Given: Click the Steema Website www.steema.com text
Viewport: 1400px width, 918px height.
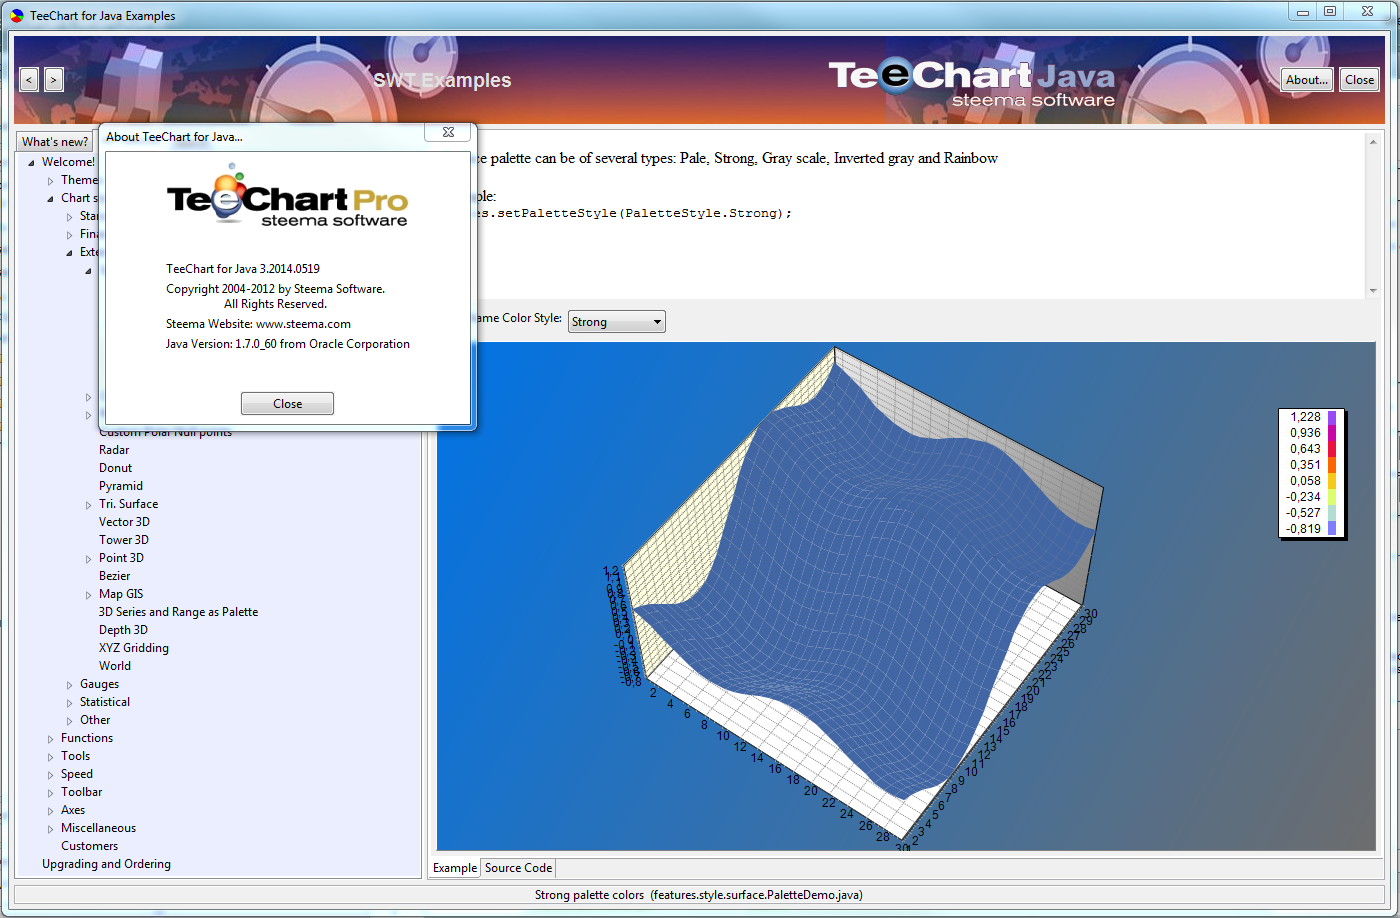Looking at the screenshot, I should click(258, 324).
